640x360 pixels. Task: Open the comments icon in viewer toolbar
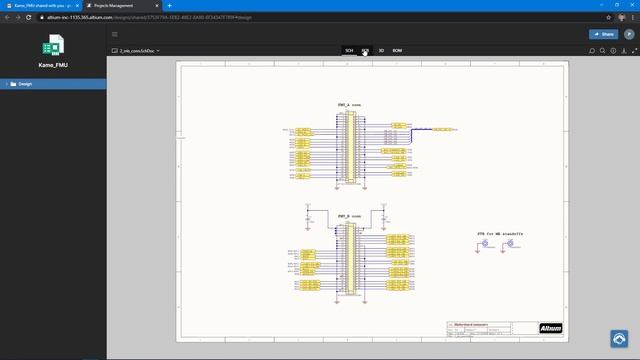click(592, 51)
